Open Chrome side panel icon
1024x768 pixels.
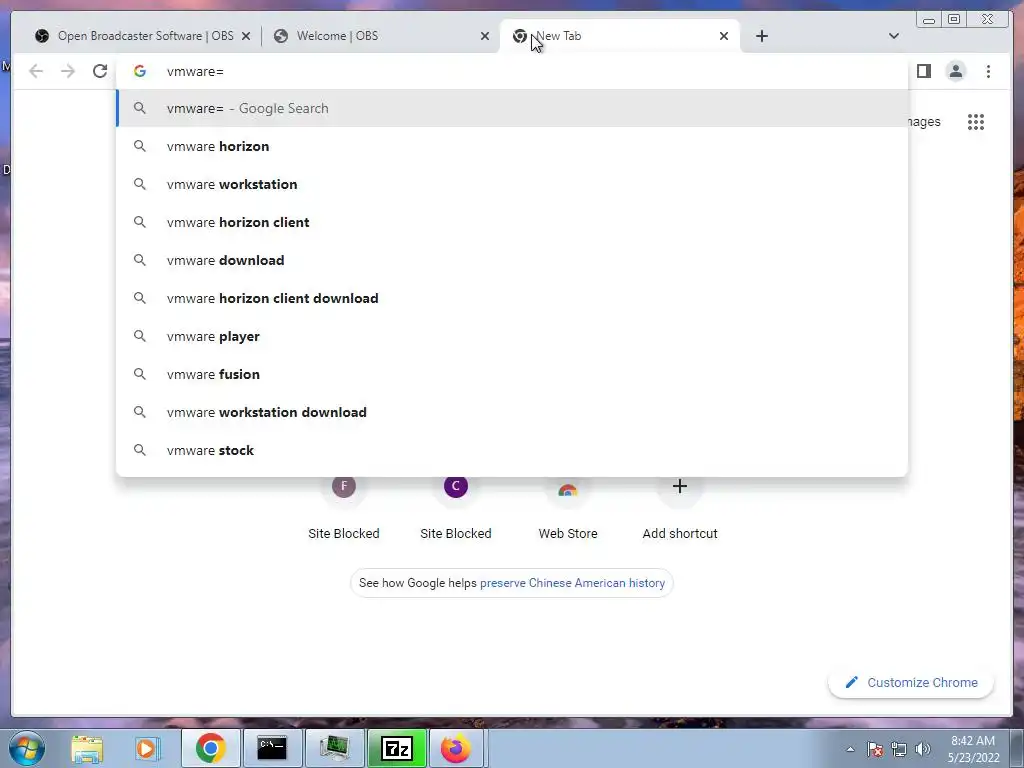[923, 71]
